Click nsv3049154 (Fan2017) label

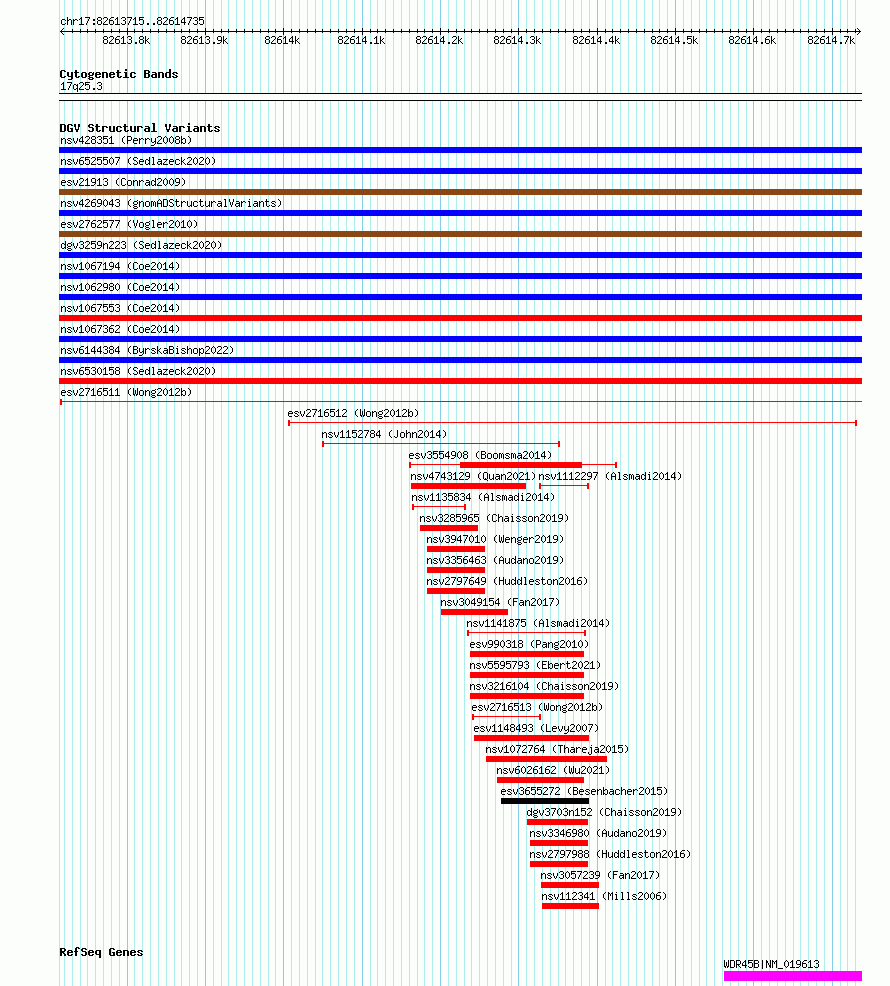click(x=500, y=602)
